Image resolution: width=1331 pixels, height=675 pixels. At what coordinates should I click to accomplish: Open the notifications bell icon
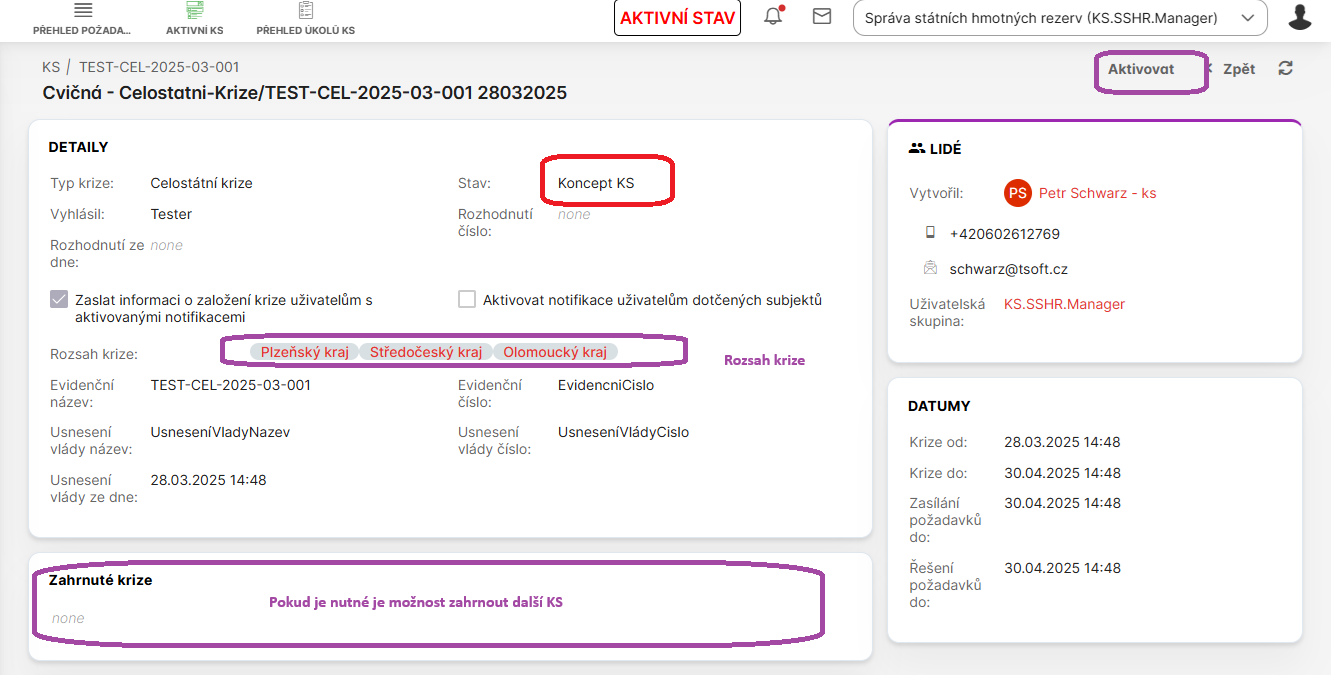pos(773,17)
